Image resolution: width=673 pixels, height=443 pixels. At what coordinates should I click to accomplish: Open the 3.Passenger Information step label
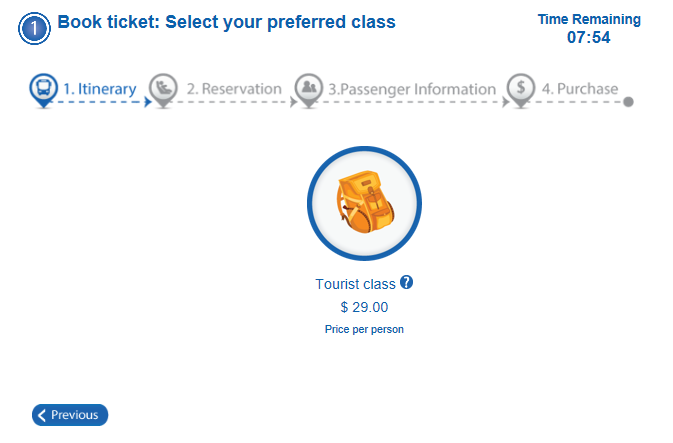[412, 89]
